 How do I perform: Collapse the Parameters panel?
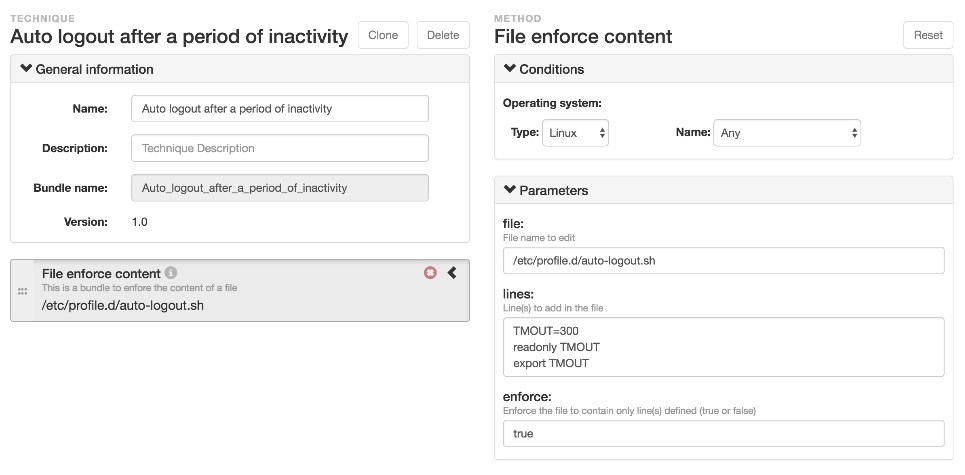click(x=510, y=190)
